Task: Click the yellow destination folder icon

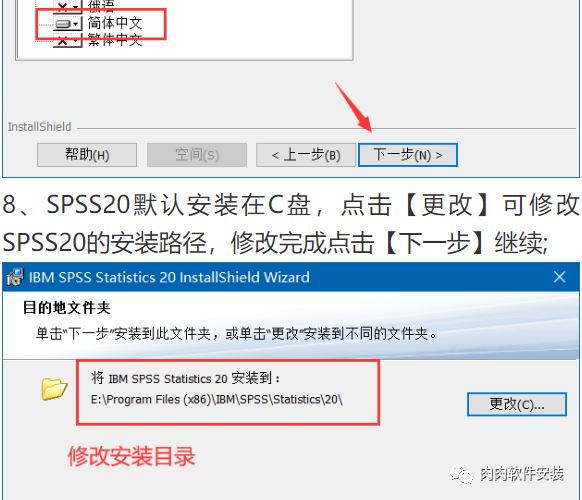Action: coord(54,389)
